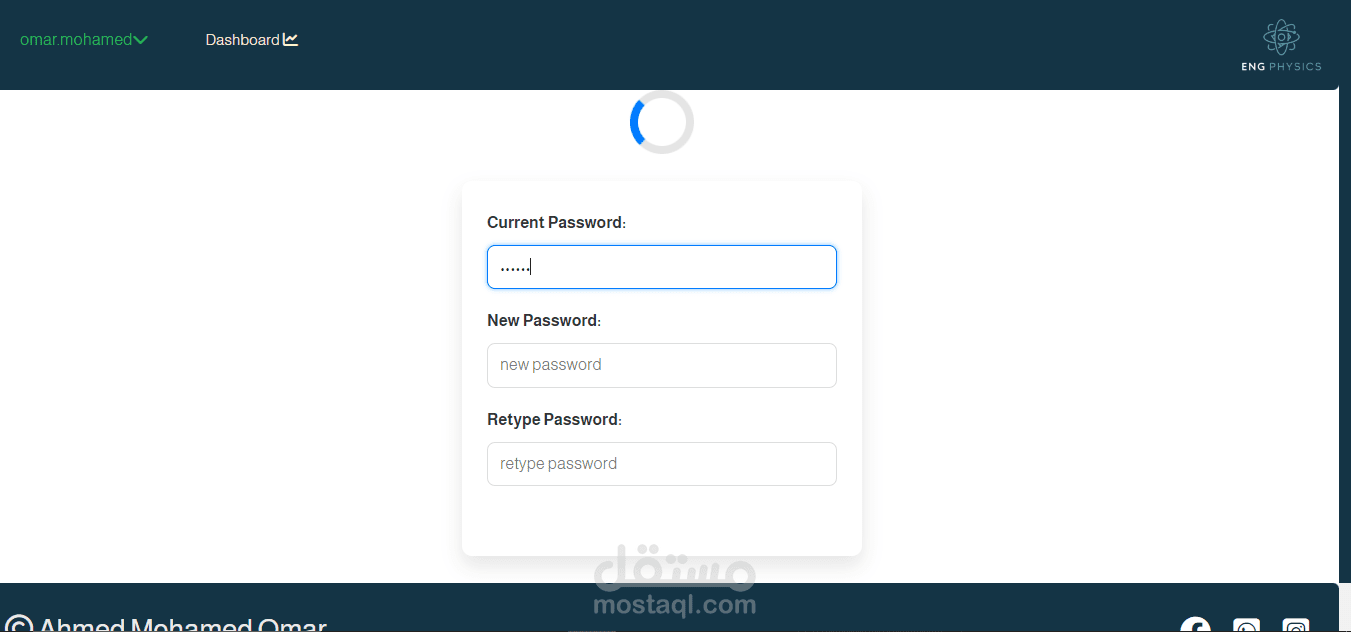Click the copyright symbol in footer
This screenshot has height=632, width=1351.
click(x=19, y=625)
